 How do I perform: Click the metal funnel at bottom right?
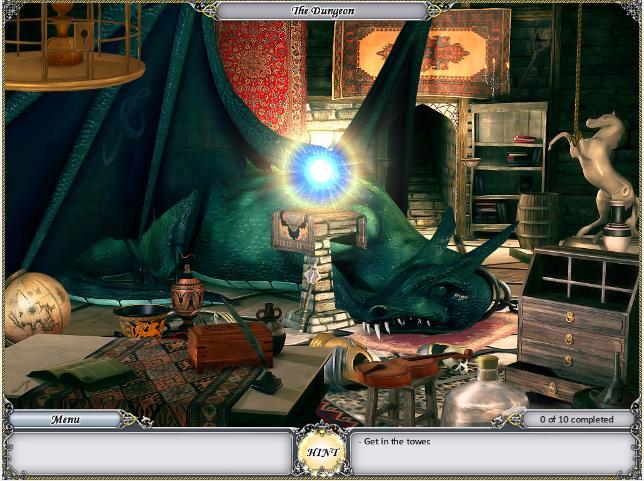coord(612,384)
